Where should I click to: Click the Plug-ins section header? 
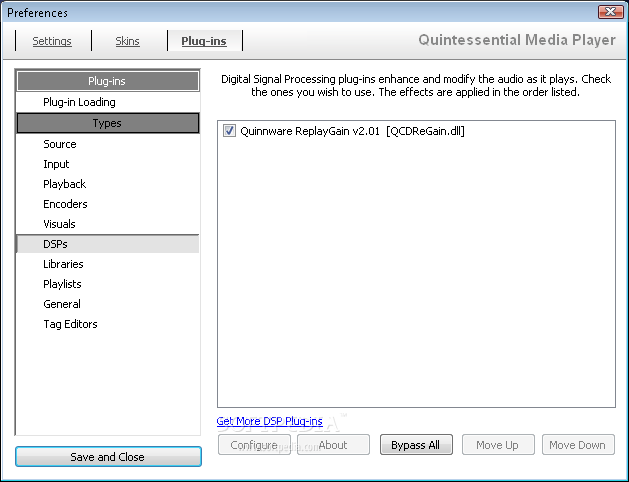[108, 81]
